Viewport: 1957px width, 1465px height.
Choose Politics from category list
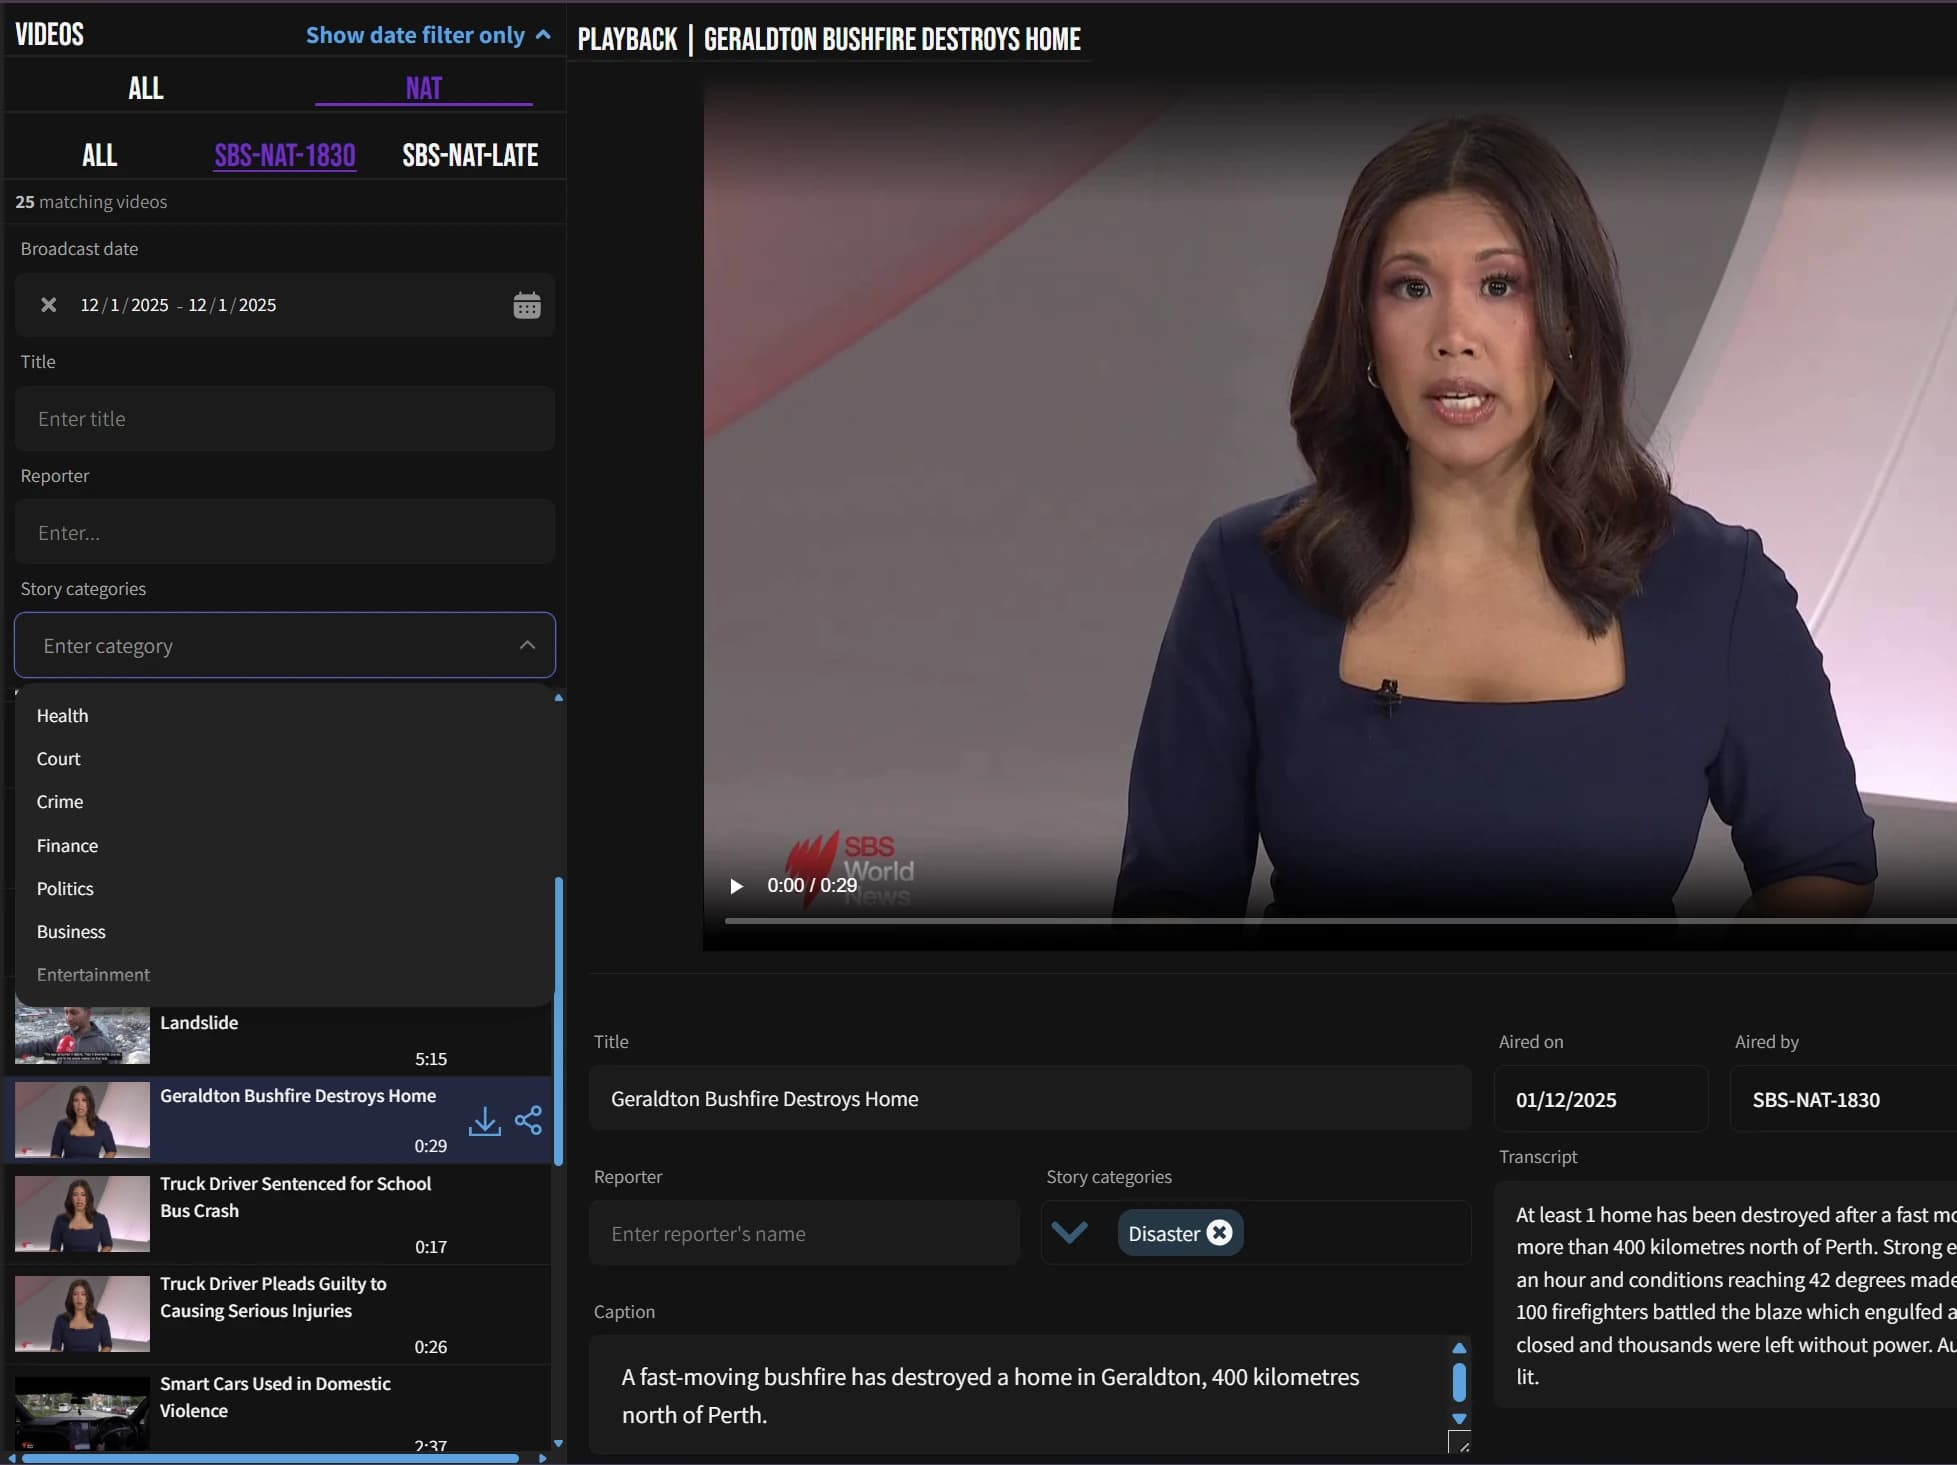65,889
